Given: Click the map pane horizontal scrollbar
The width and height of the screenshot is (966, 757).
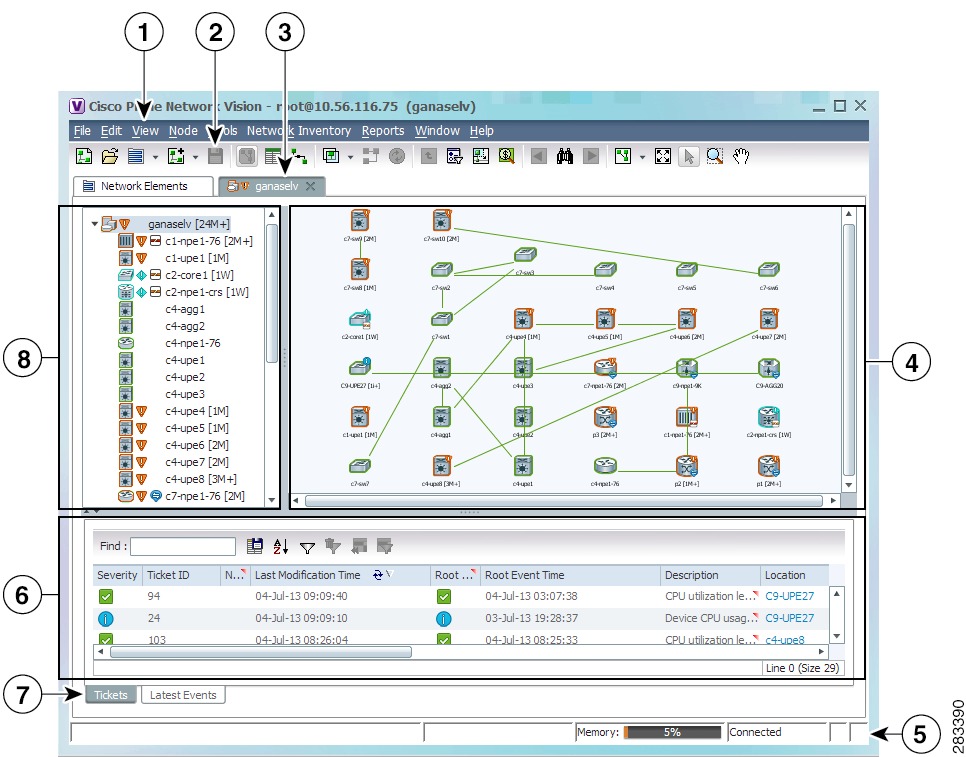Looking at the screenshot, I should pos(564,500).
